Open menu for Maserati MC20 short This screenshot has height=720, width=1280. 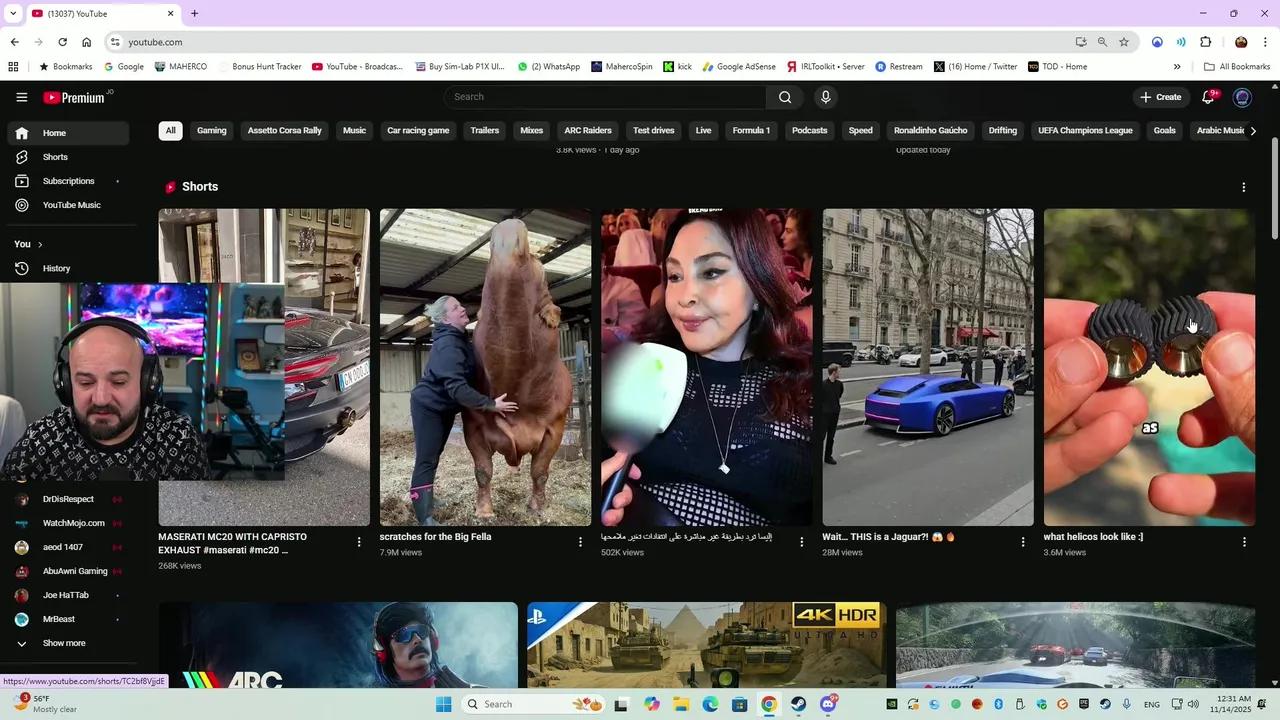[x=359, y=542]
